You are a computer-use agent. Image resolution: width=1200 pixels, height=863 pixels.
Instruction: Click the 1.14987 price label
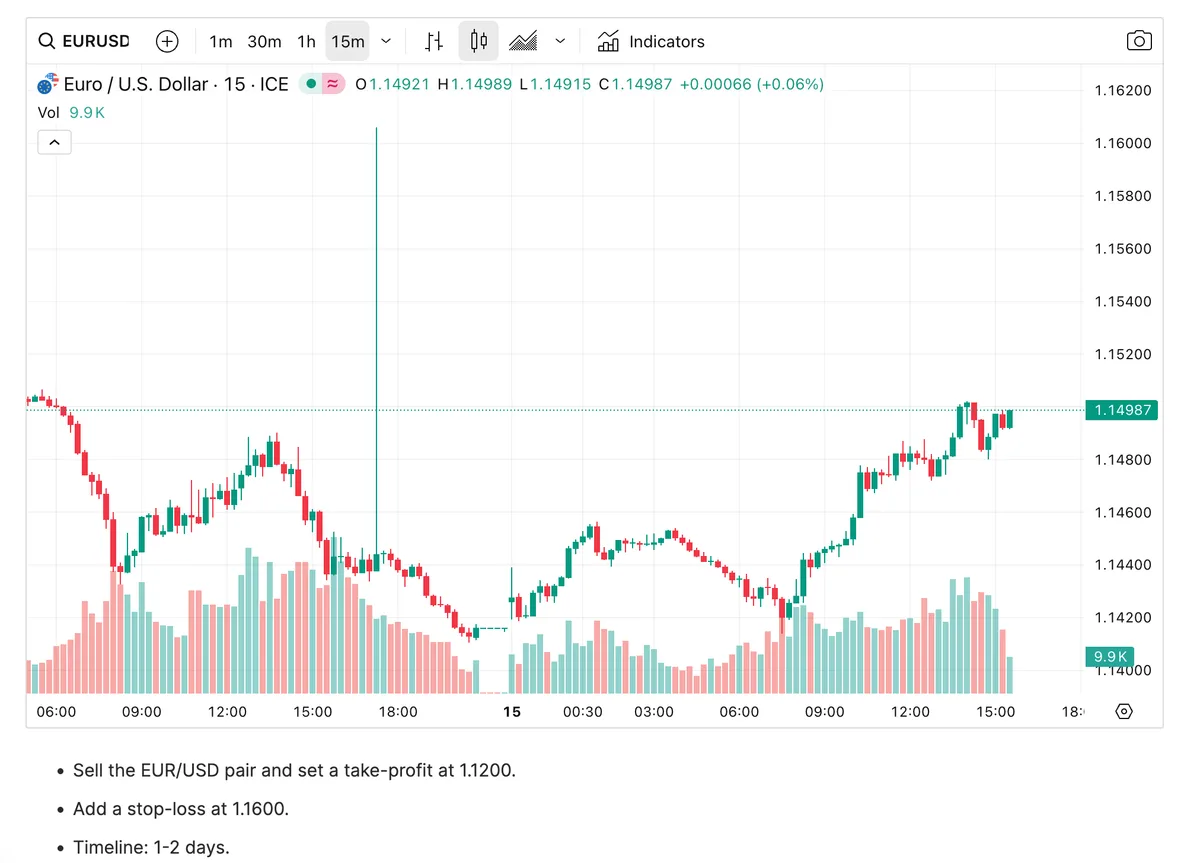coord(1121,410)
